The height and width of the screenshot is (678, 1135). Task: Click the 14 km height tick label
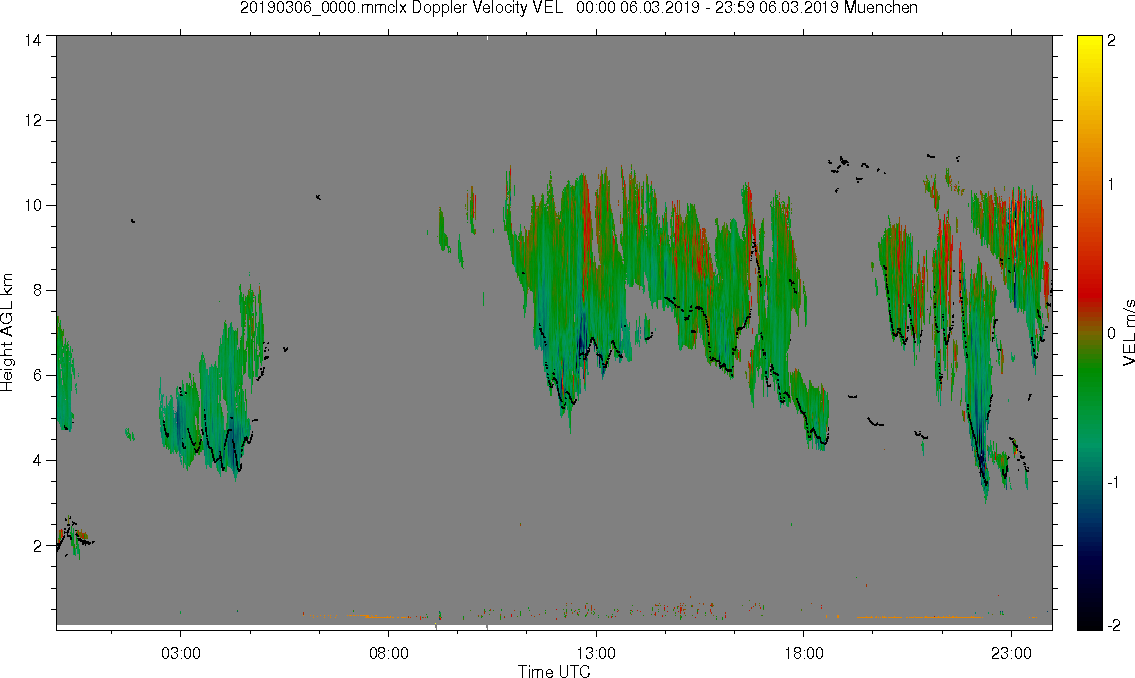click(33, 41)
